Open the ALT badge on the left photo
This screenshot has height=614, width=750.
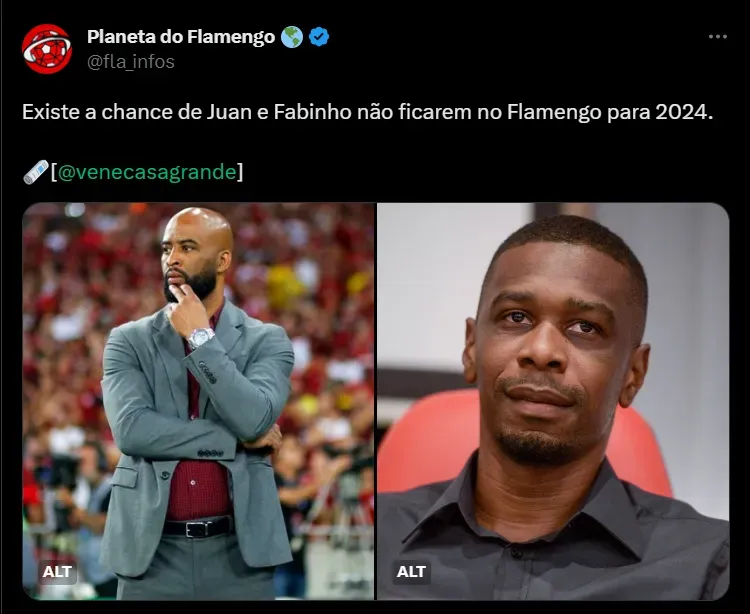point(57,571)
